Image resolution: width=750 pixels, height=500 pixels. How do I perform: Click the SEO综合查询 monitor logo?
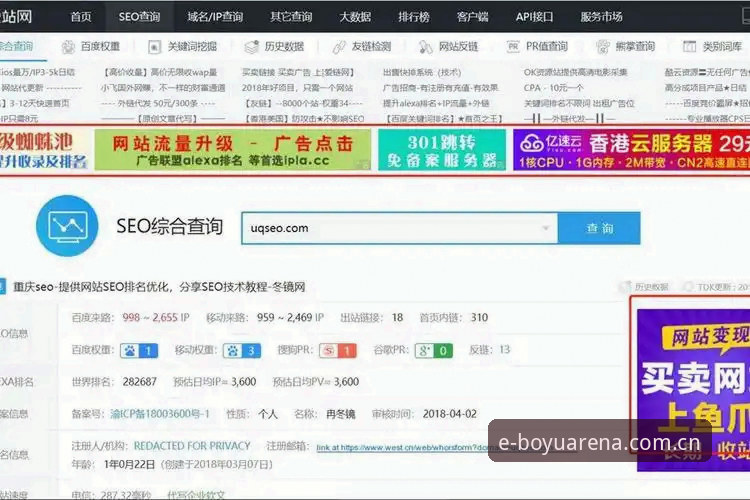[67, 226]
